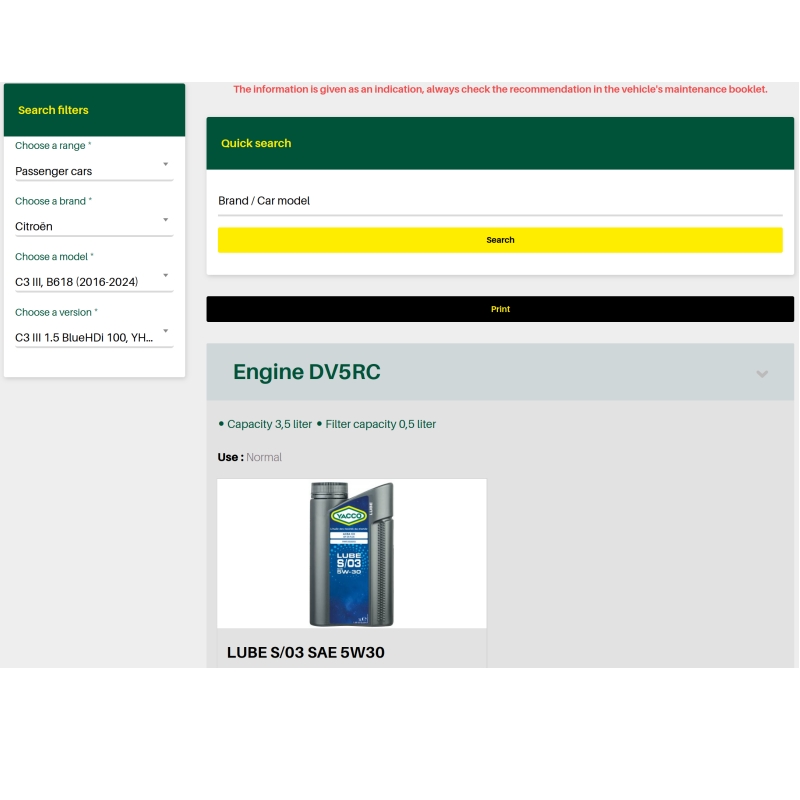Open the brand dropdown showing Citroën
This screenshot has width=800, height=800.
coord(94,226)
